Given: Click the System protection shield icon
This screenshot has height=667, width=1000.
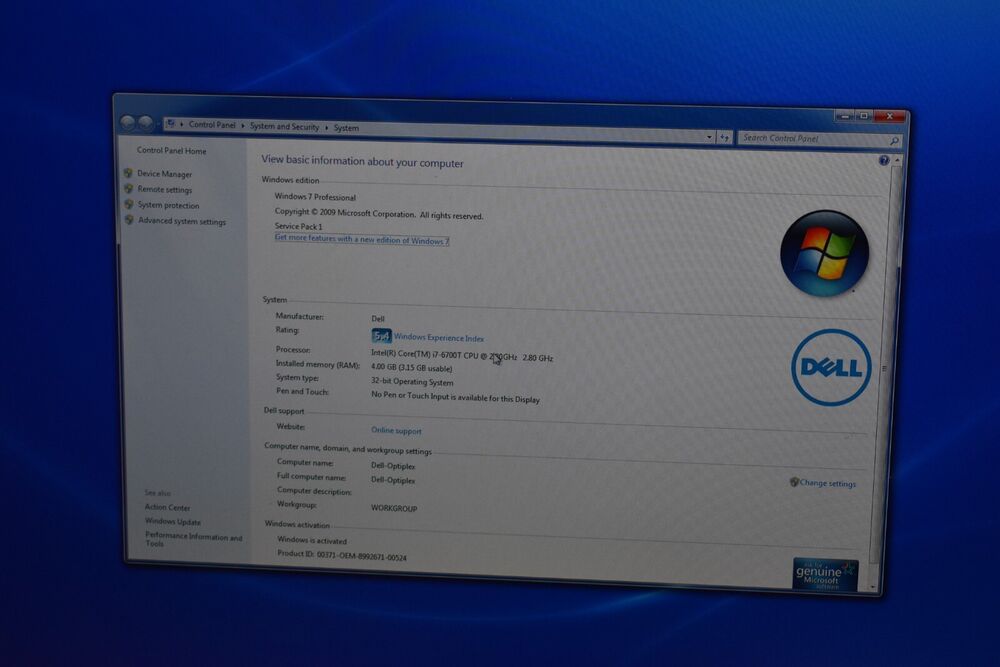Looking at the screenshot, I should [x=129, y=204].
